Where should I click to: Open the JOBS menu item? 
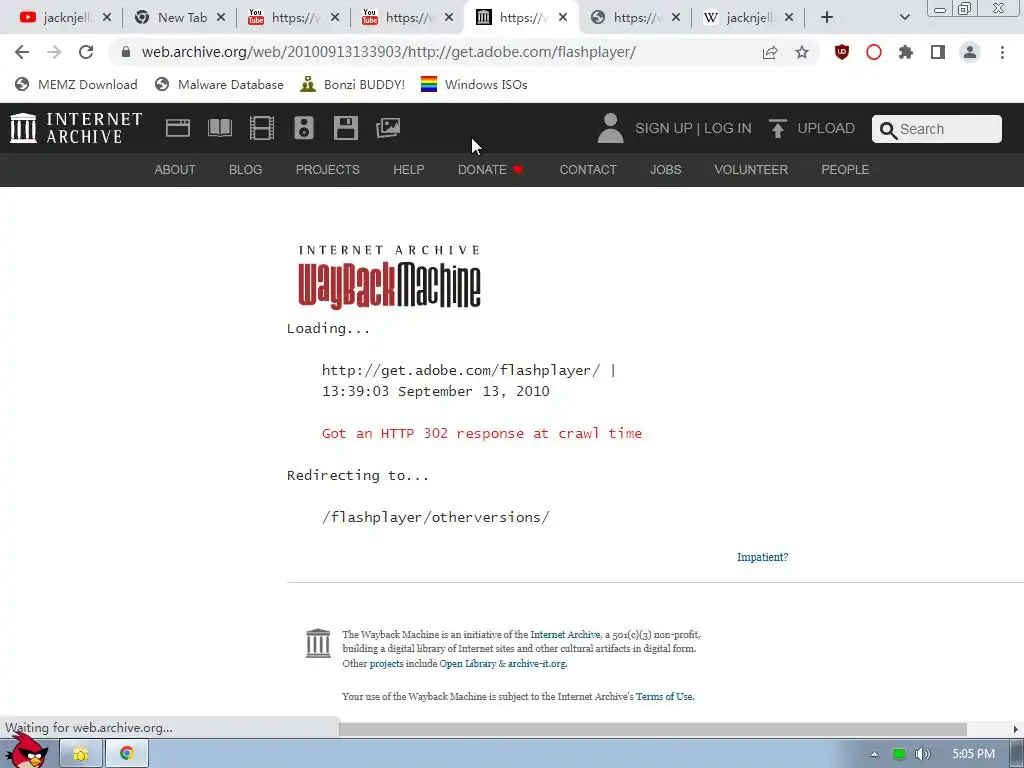coord(665,170)
